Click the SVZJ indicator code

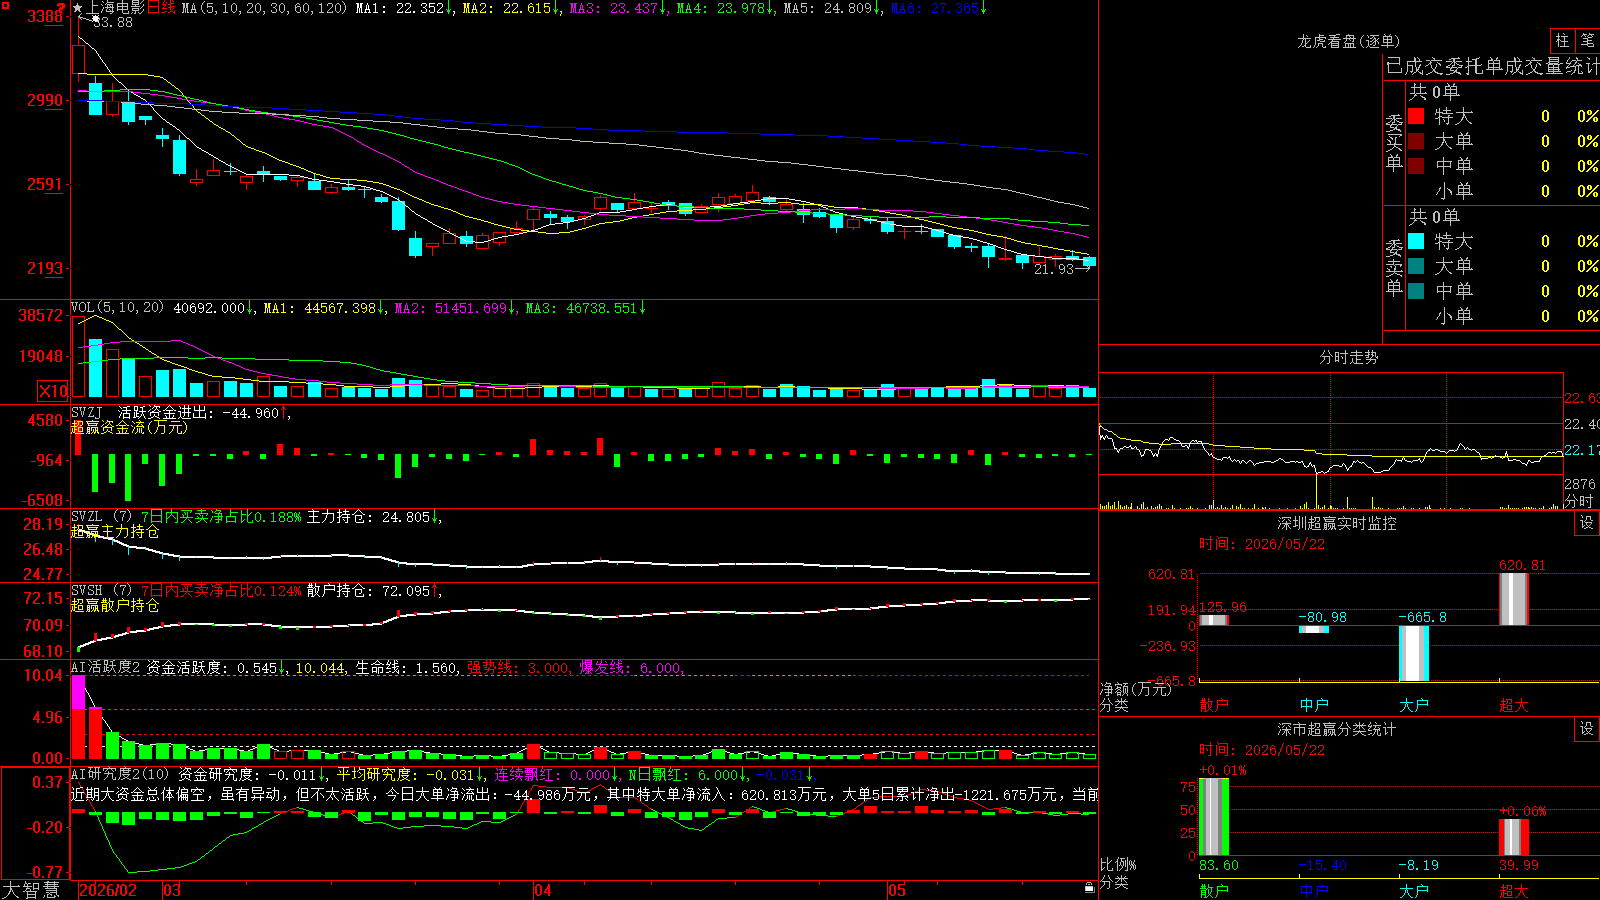[x=87, y=412]
